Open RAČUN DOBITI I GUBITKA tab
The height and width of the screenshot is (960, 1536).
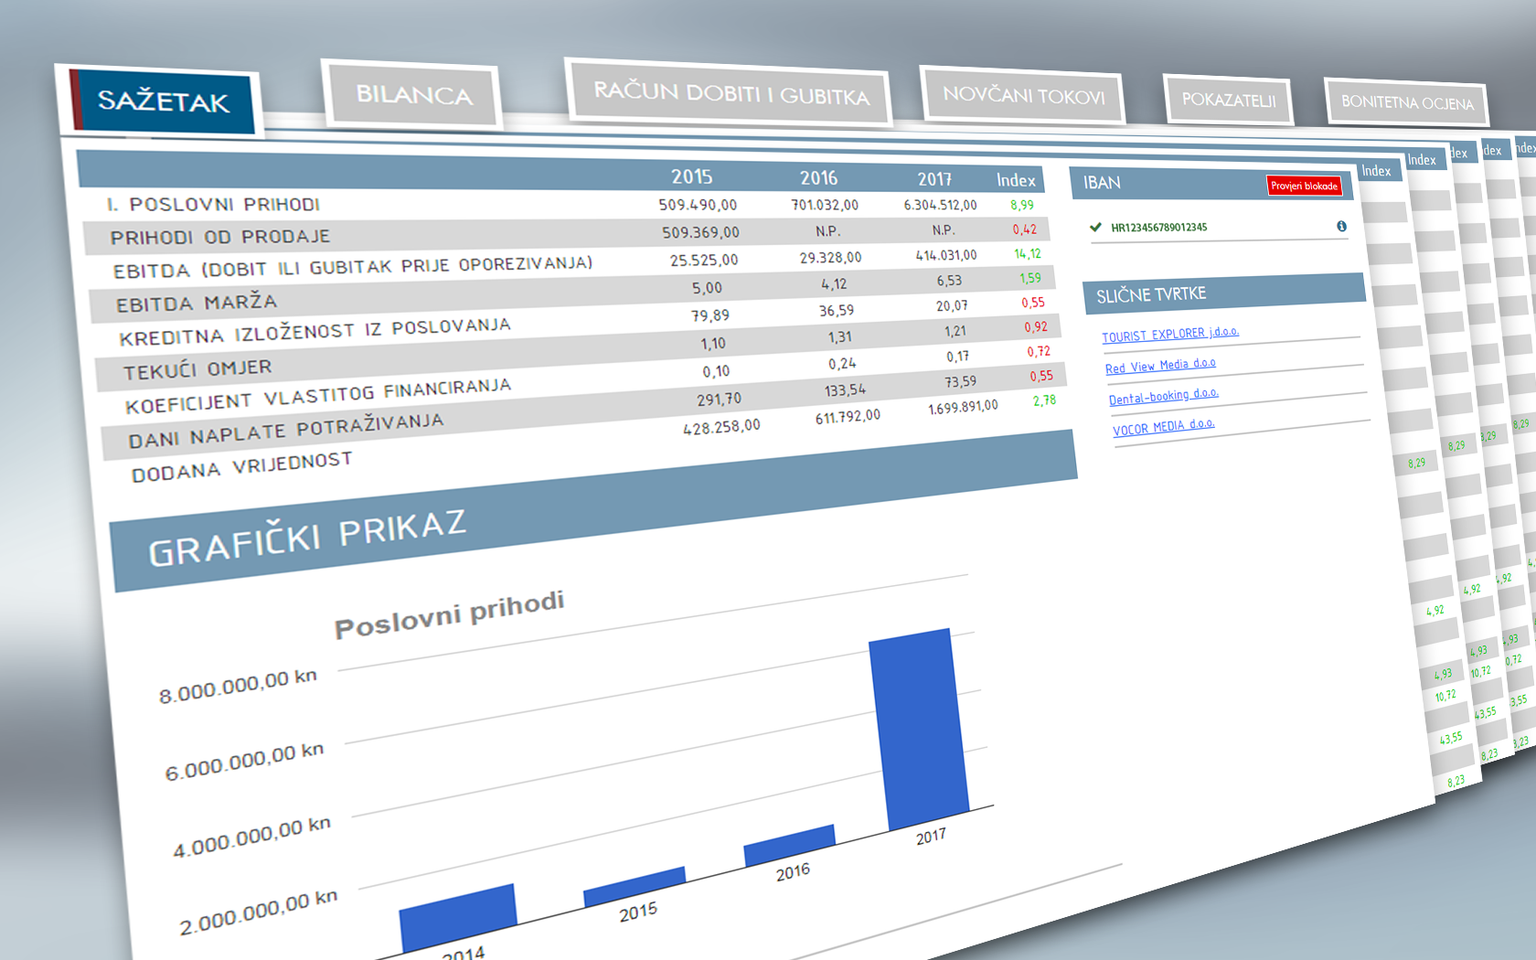tap(730, 94)
